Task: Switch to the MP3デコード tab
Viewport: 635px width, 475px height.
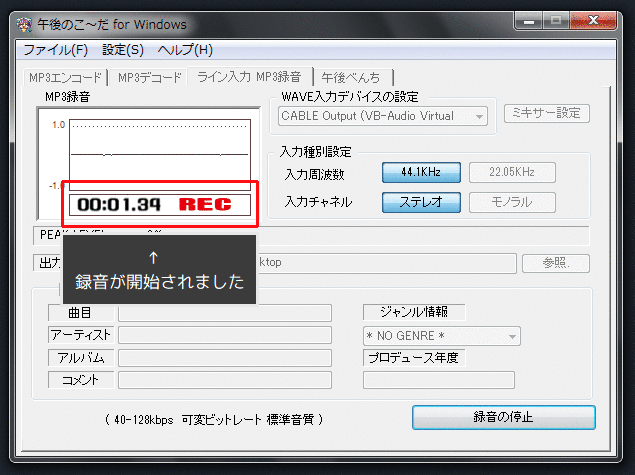Action: click(150, 77)
